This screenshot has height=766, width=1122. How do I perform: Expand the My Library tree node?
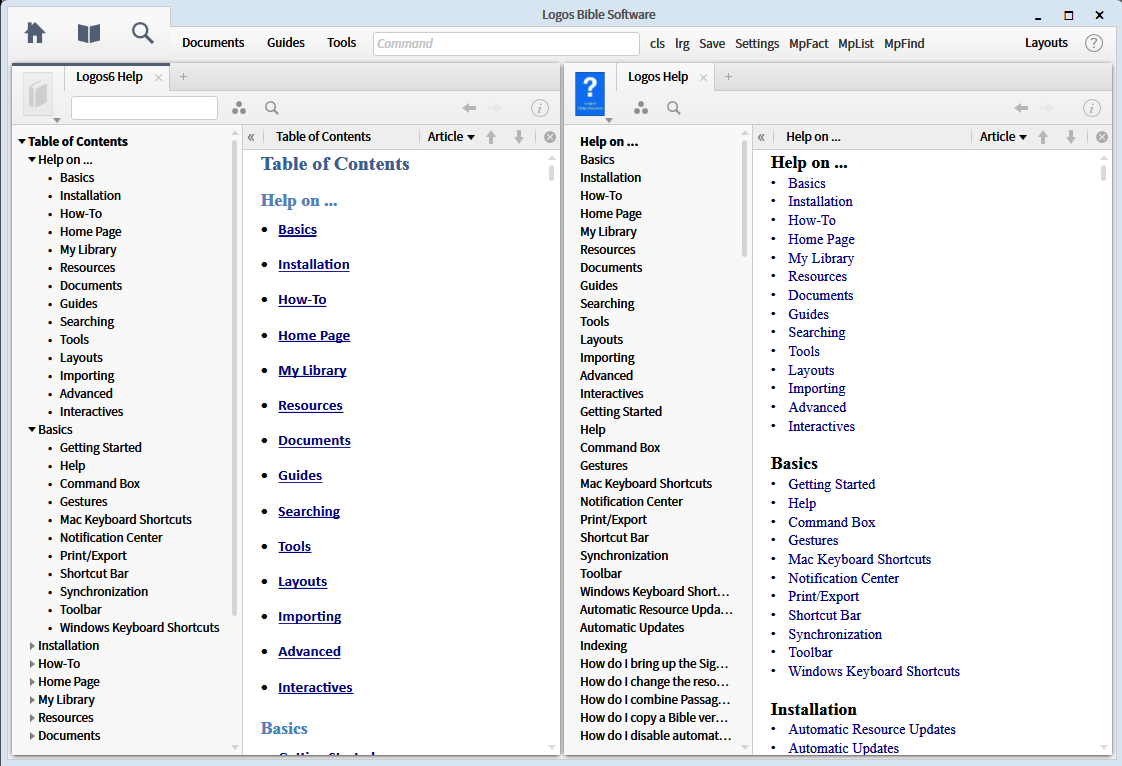[32, 699]
